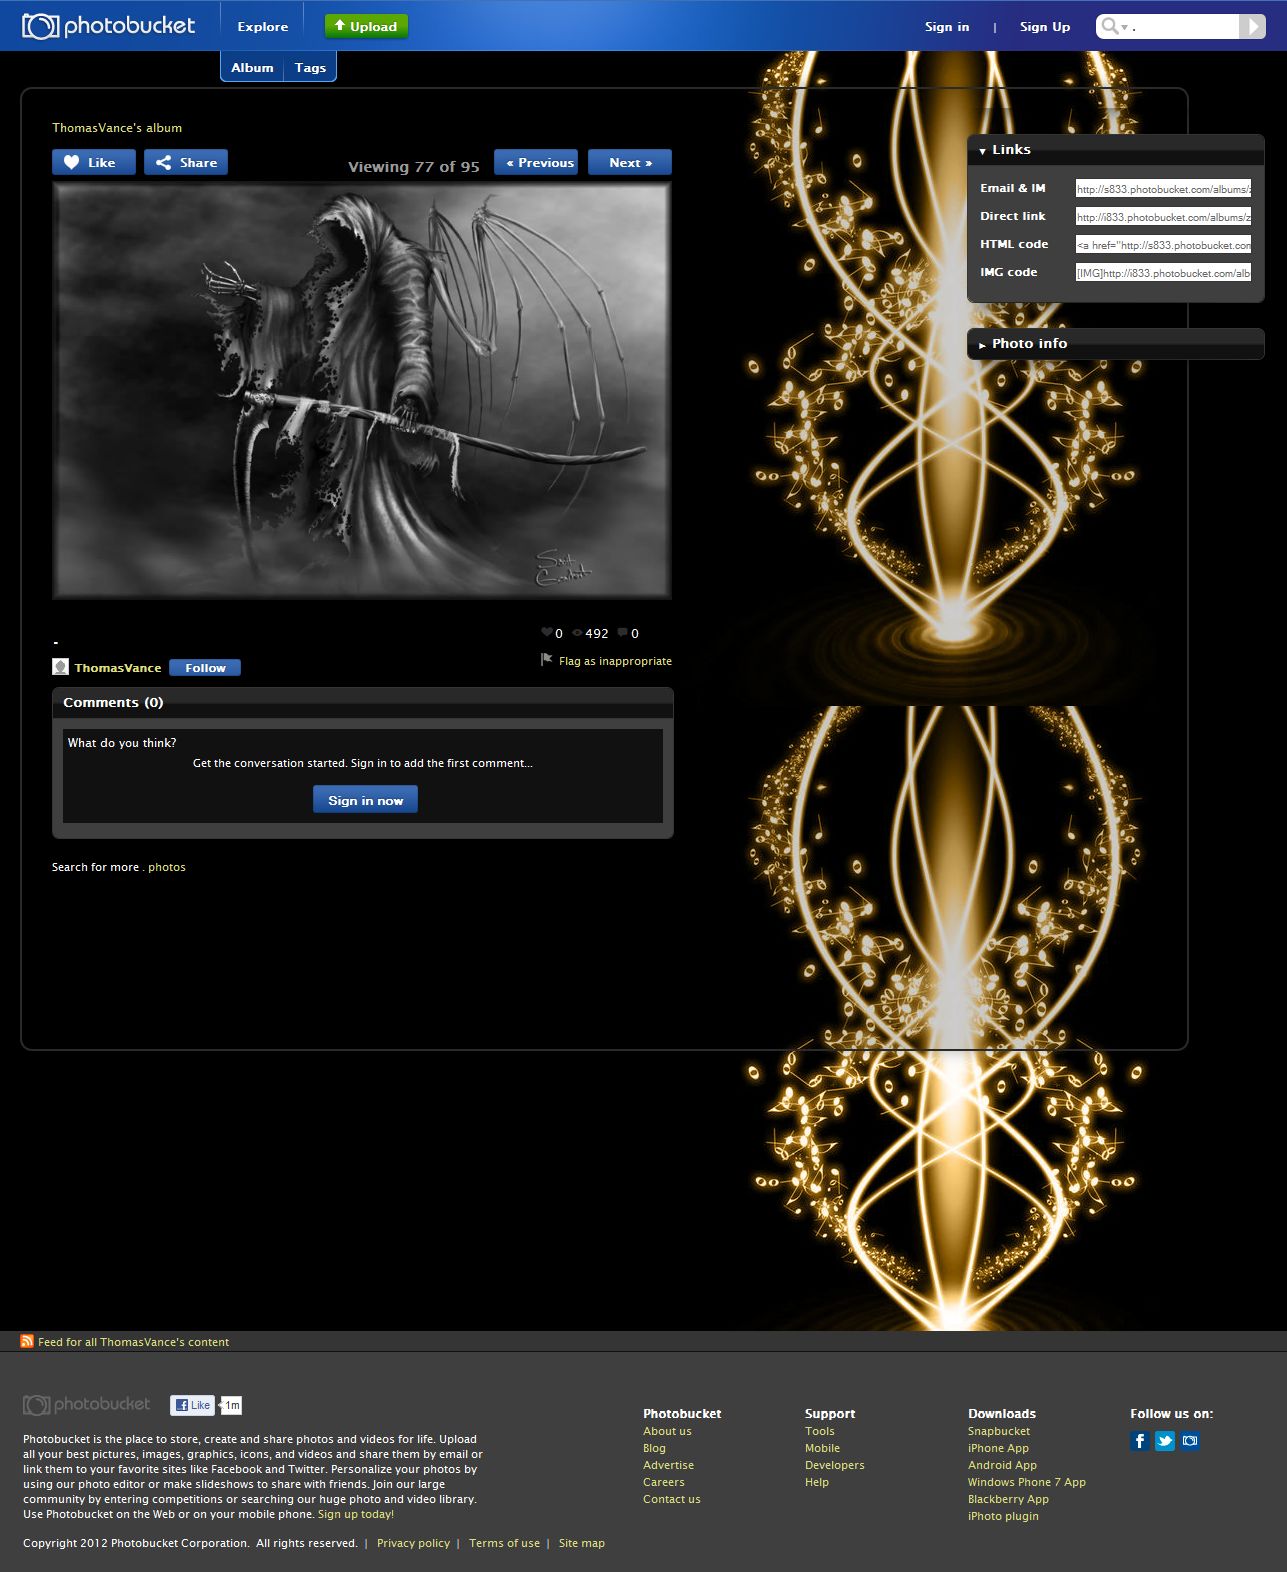Open ThomasVance's album link

(x=117, y=128)
